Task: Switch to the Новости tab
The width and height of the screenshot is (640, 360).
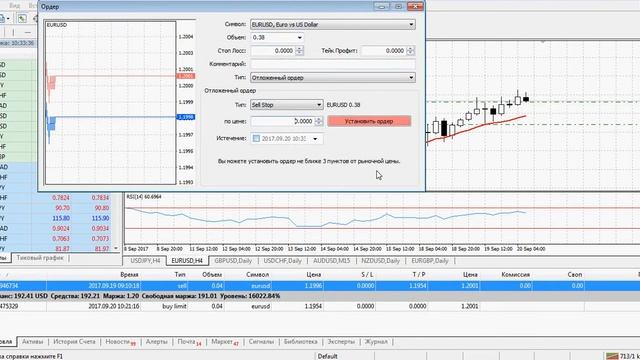Action: 120,342
